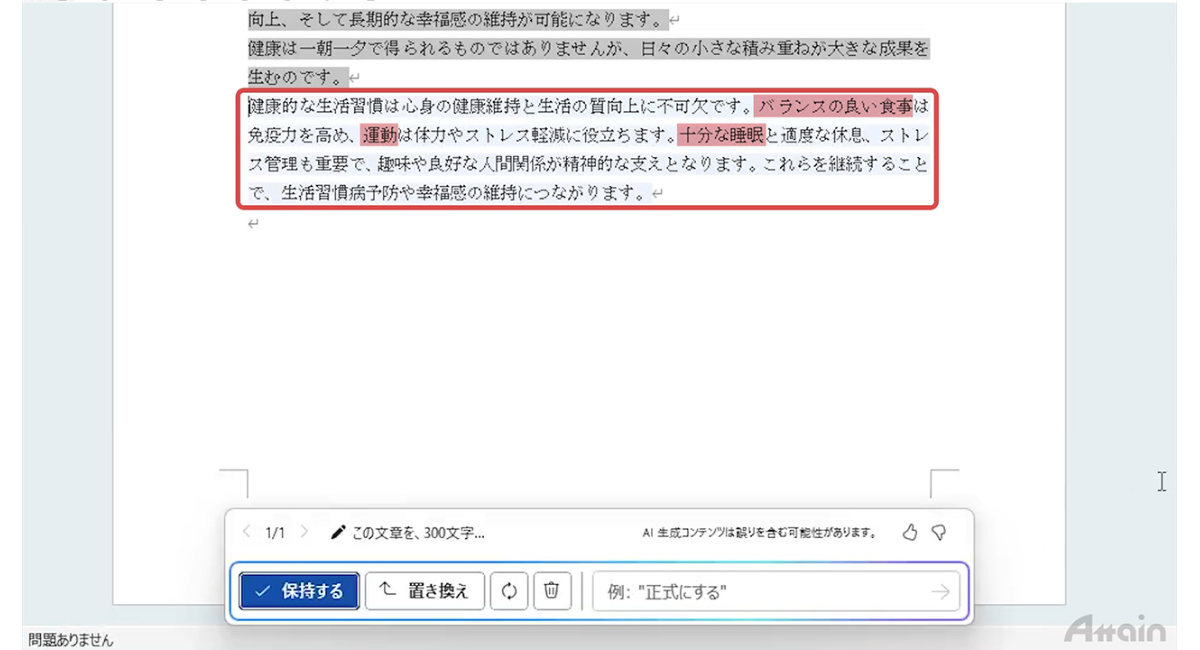Go to the previous draft with the left chevron
The image size is (1200, 650).
tap(247, 533)
